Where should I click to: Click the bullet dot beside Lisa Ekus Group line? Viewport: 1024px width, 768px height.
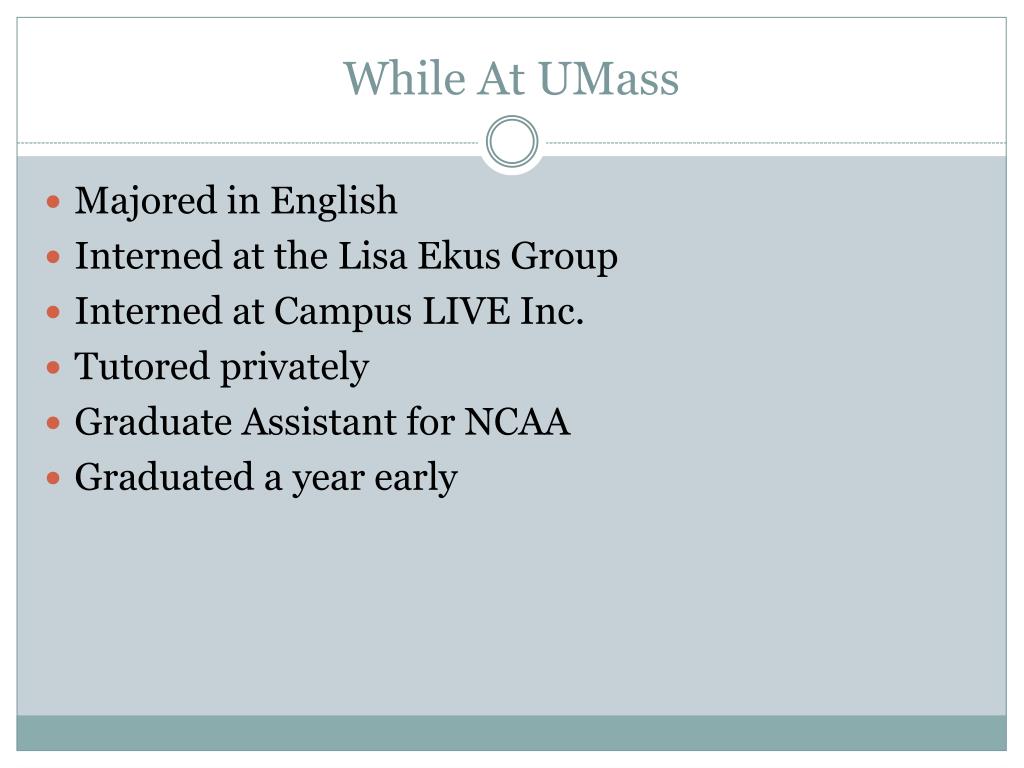[54, 257]
